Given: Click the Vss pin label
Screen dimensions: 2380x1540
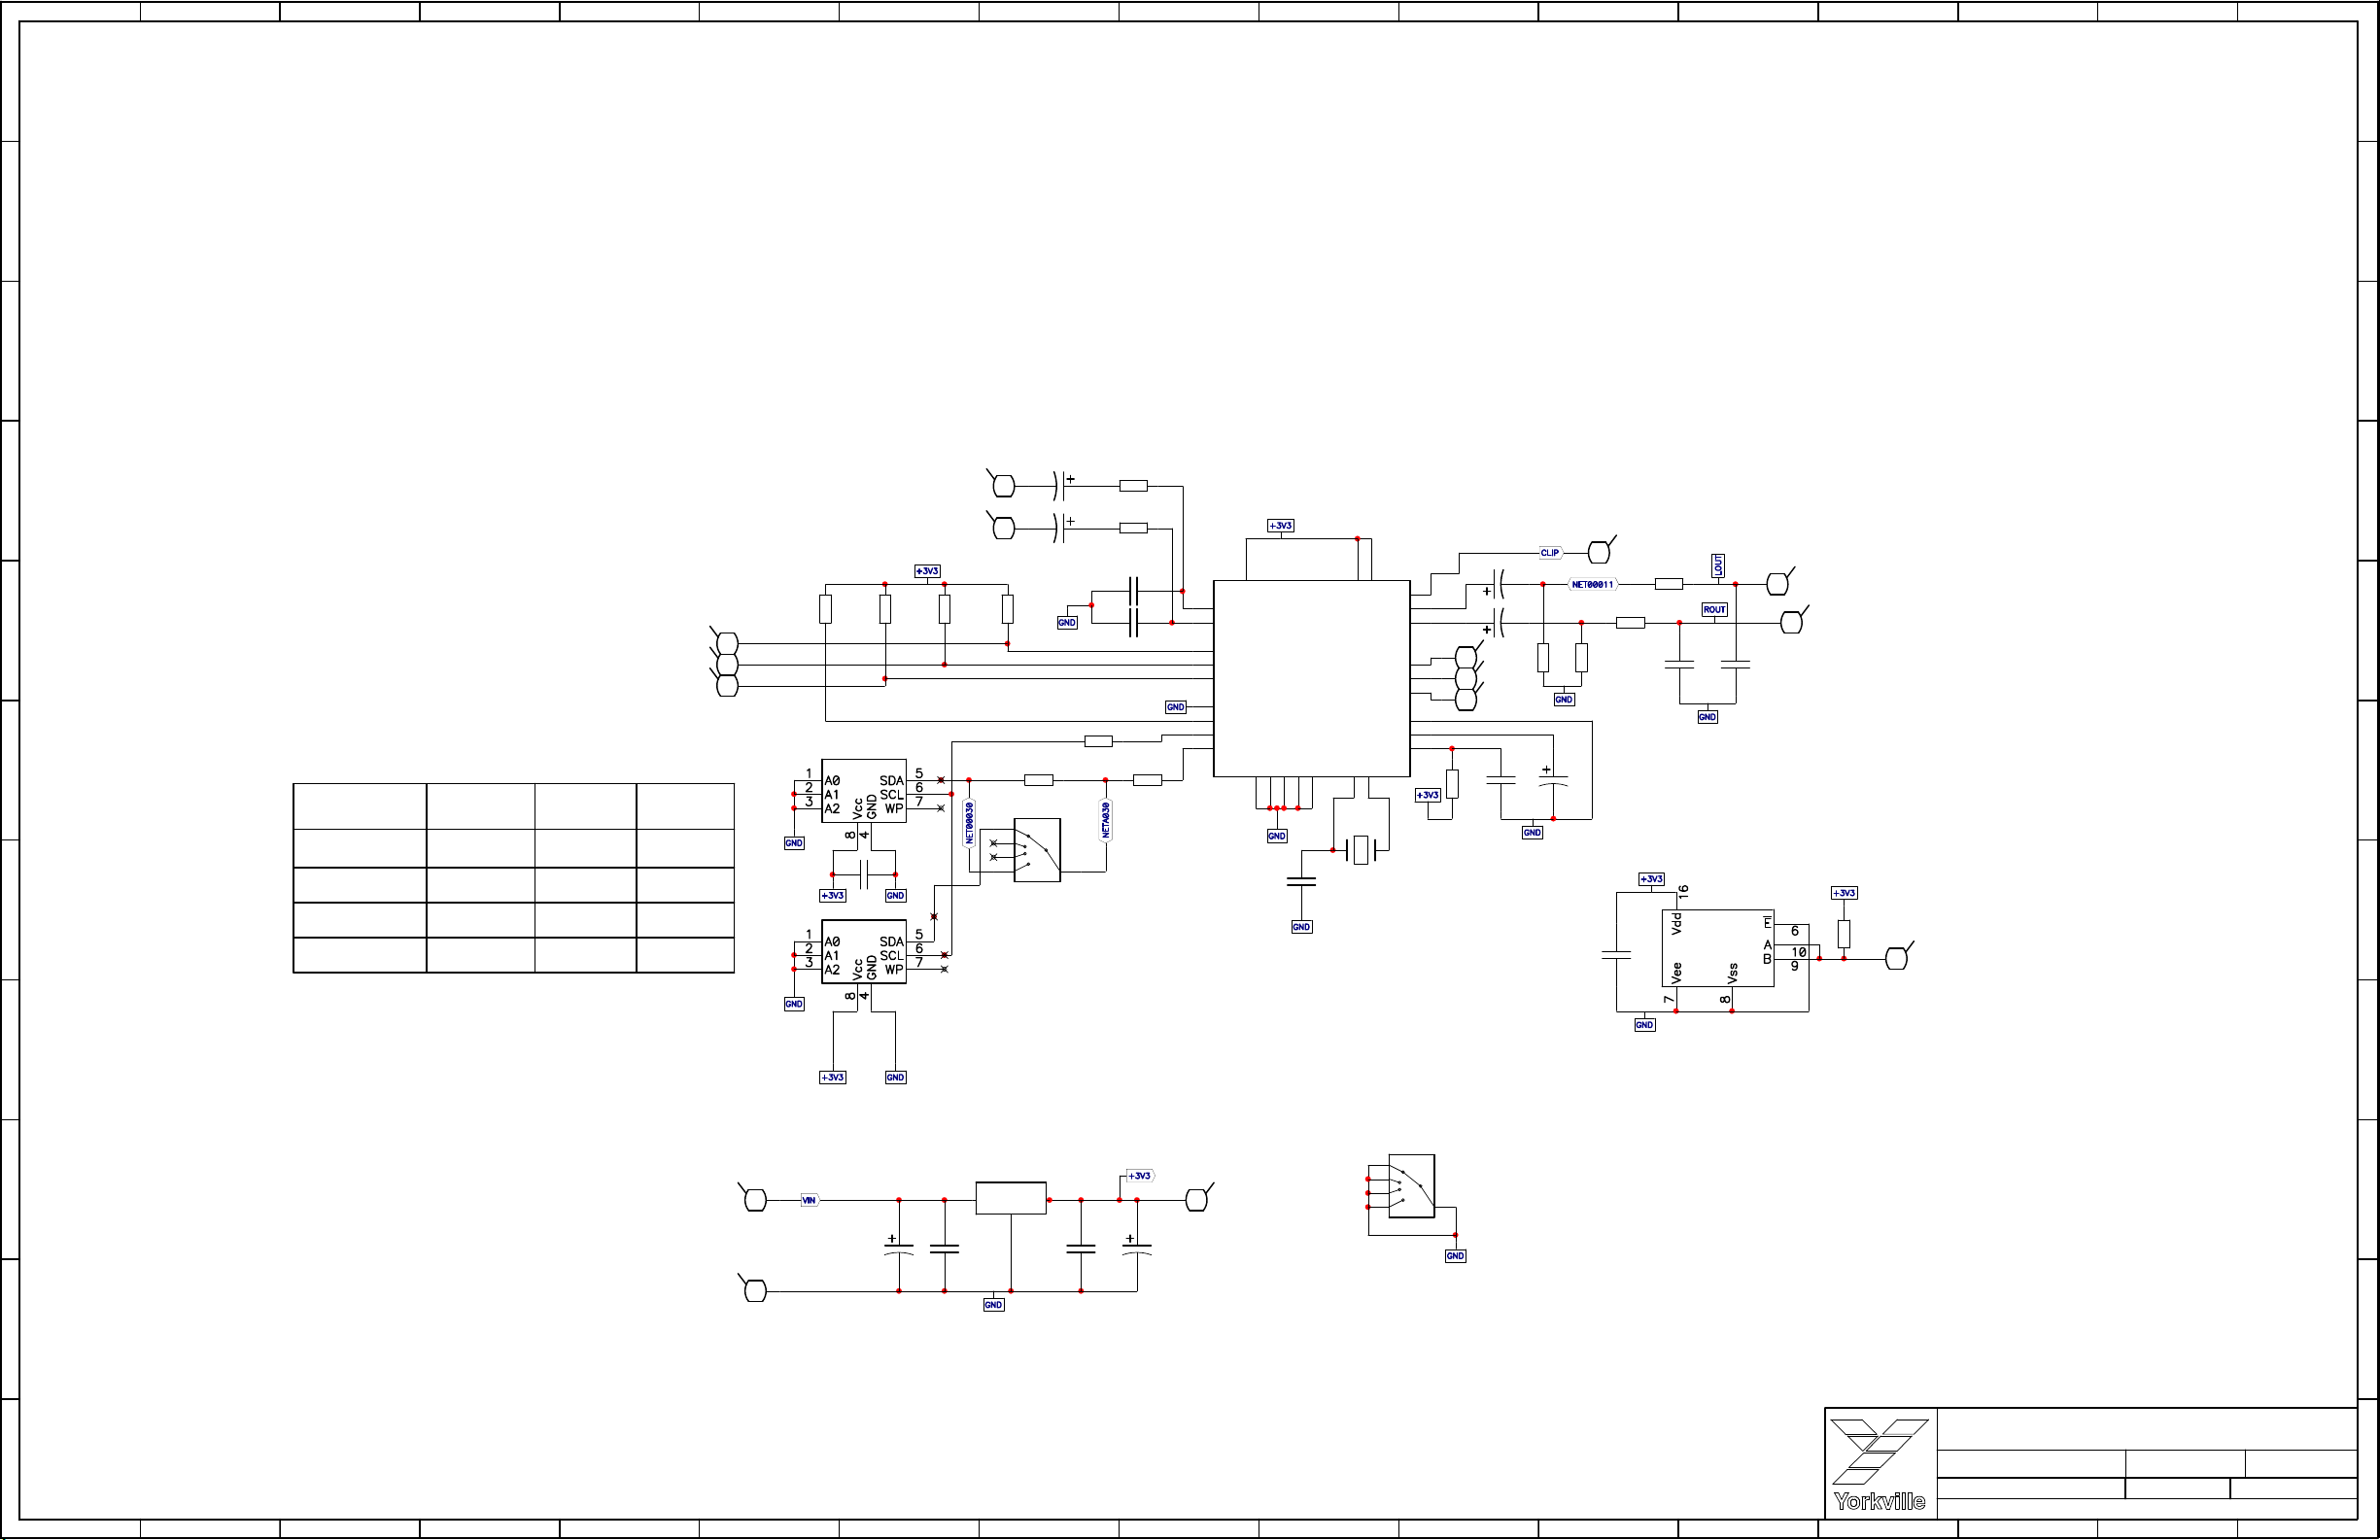Looking at the screenshot, I should [1732, 973].
